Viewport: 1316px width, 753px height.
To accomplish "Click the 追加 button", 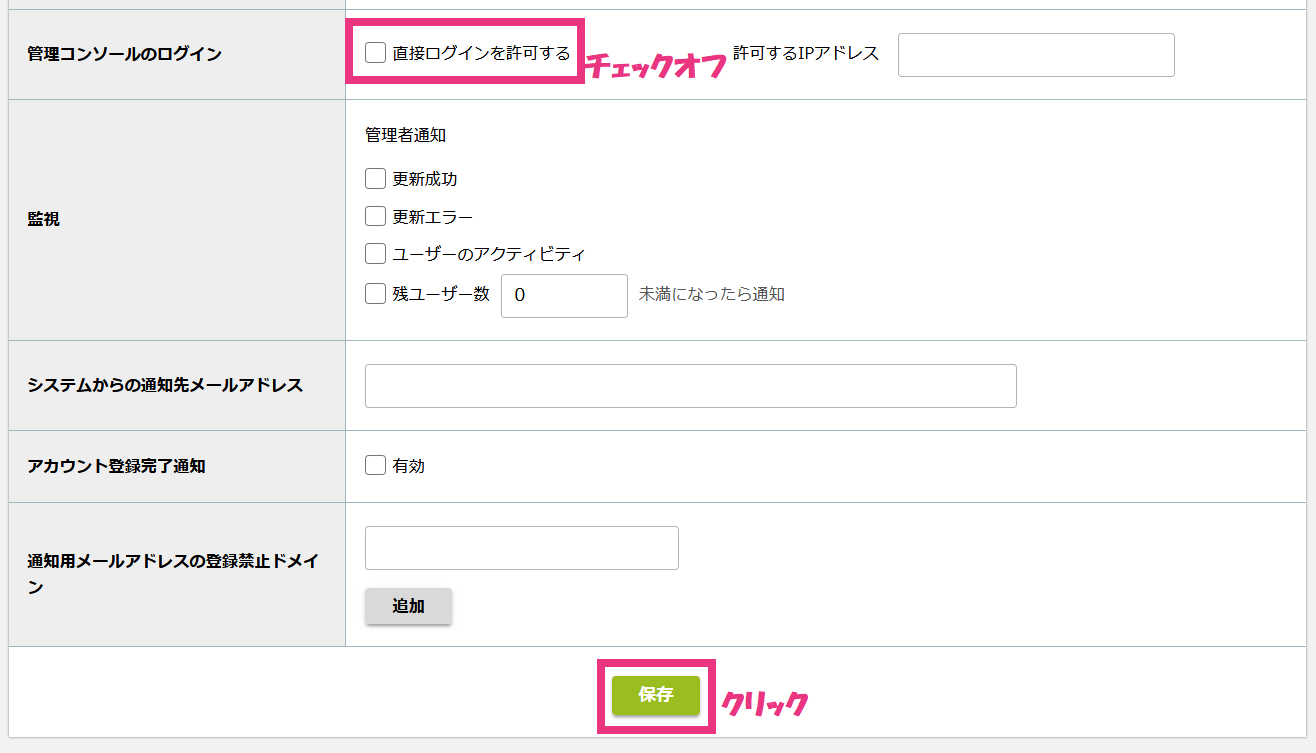I will (409, 606).
